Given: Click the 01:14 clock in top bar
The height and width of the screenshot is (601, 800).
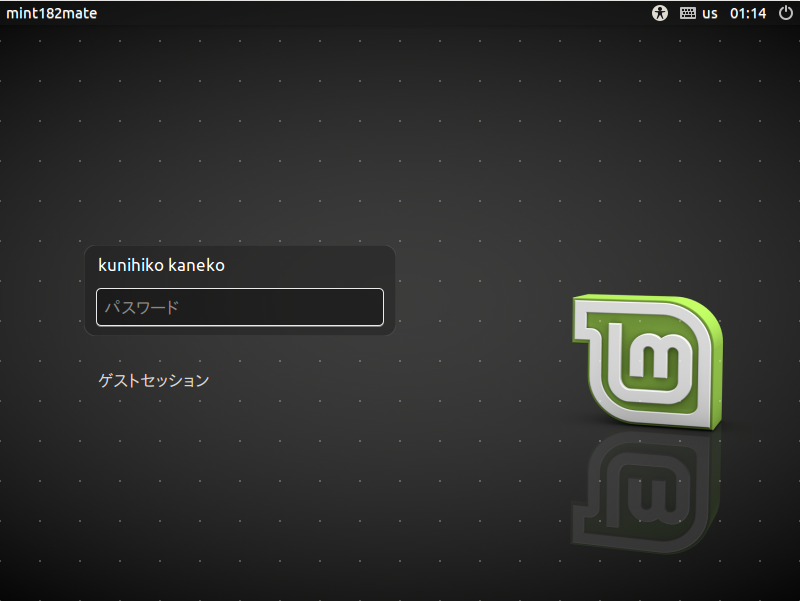Looking at the screenshot, I should [747, 13].
